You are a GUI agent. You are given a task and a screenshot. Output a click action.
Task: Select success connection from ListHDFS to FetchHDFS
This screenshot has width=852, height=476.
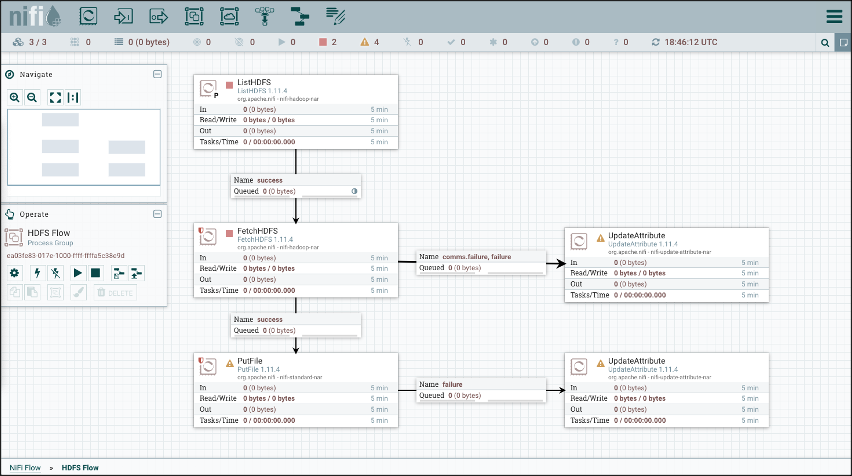(296, 186)
